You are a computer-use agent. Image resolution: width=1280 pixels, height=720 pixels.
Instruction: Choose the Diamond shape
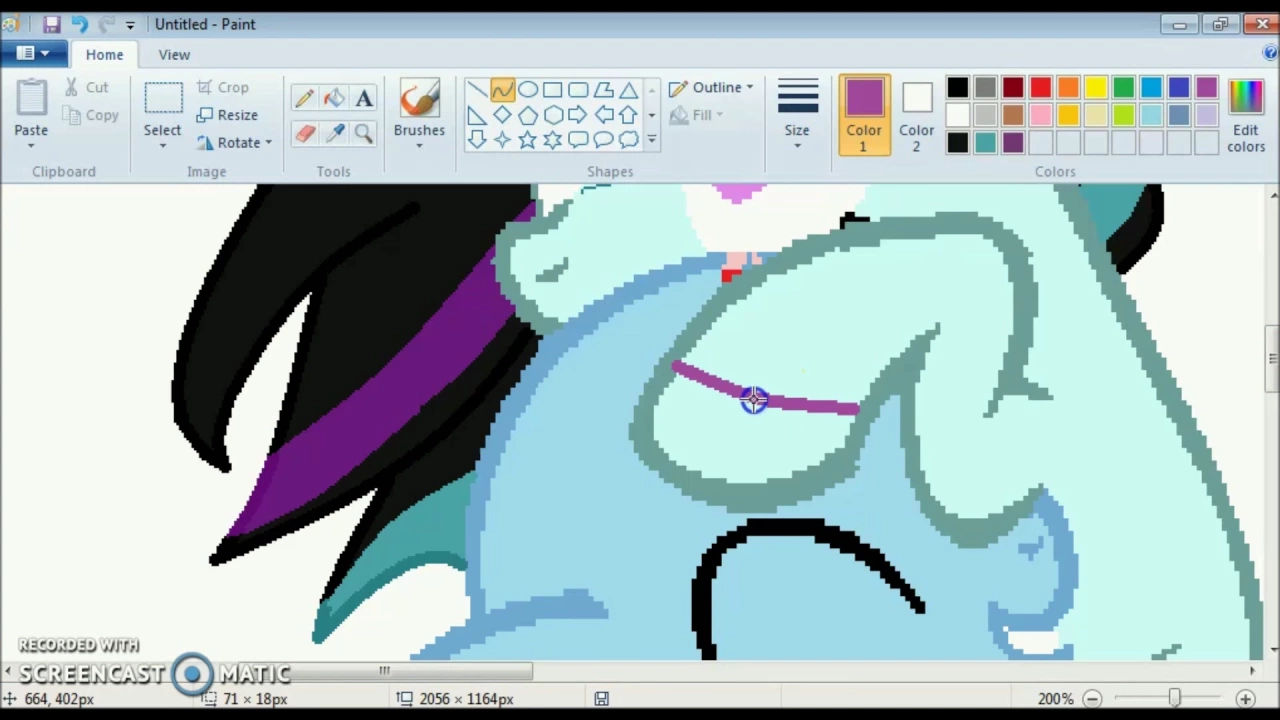coord(502,115)
